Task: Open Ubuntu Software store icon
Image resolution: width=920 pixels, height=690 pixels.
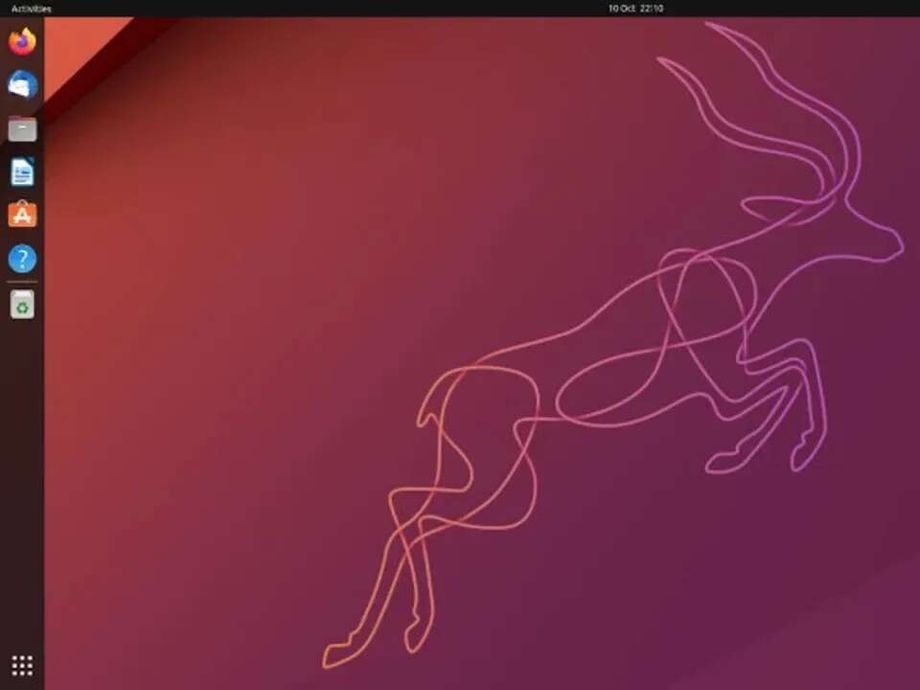Action: tap(22, 214)
